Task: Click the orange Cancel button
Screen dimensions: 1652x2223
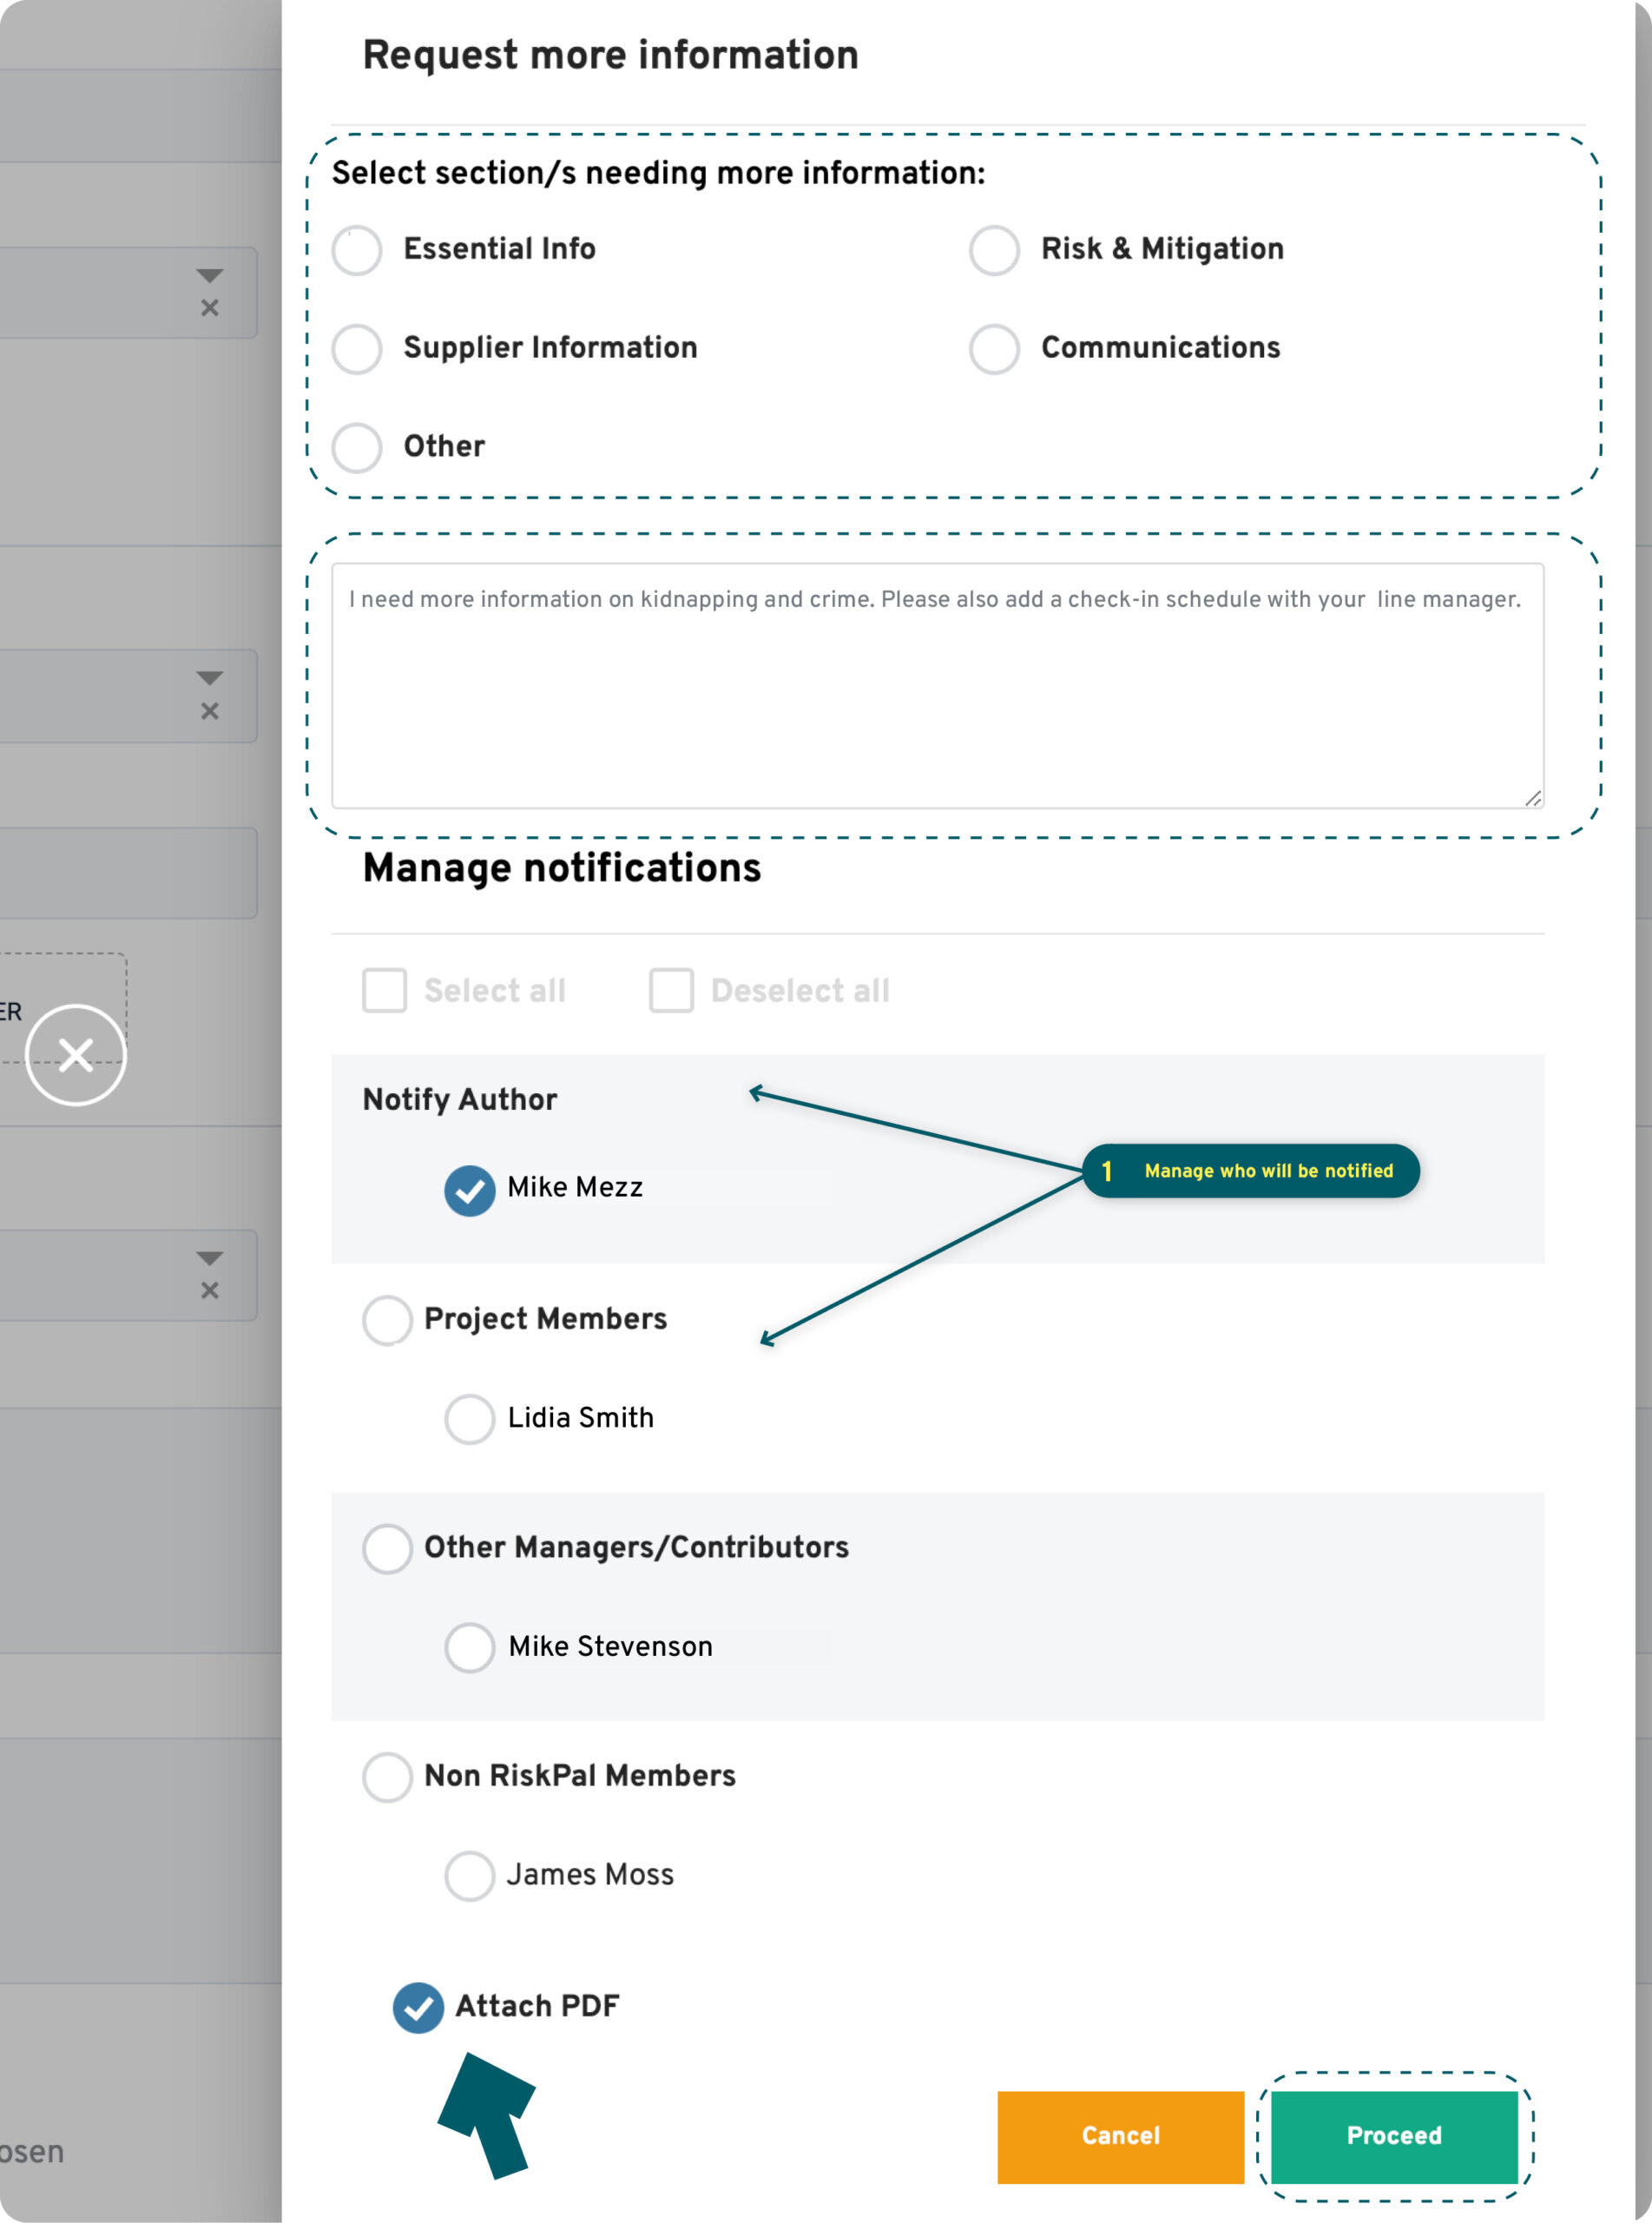Action: [1120, 2136]
